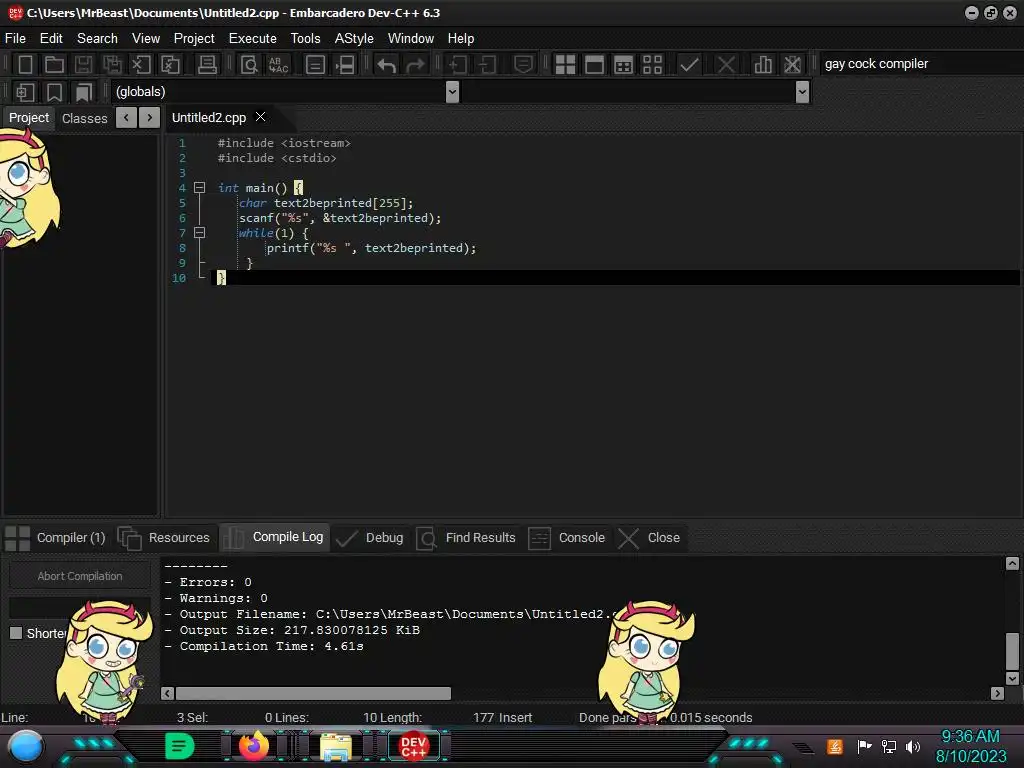Click the Delete Profiling Information icon
Viewport: 1024px width, 768px height.
coord(792,65)
